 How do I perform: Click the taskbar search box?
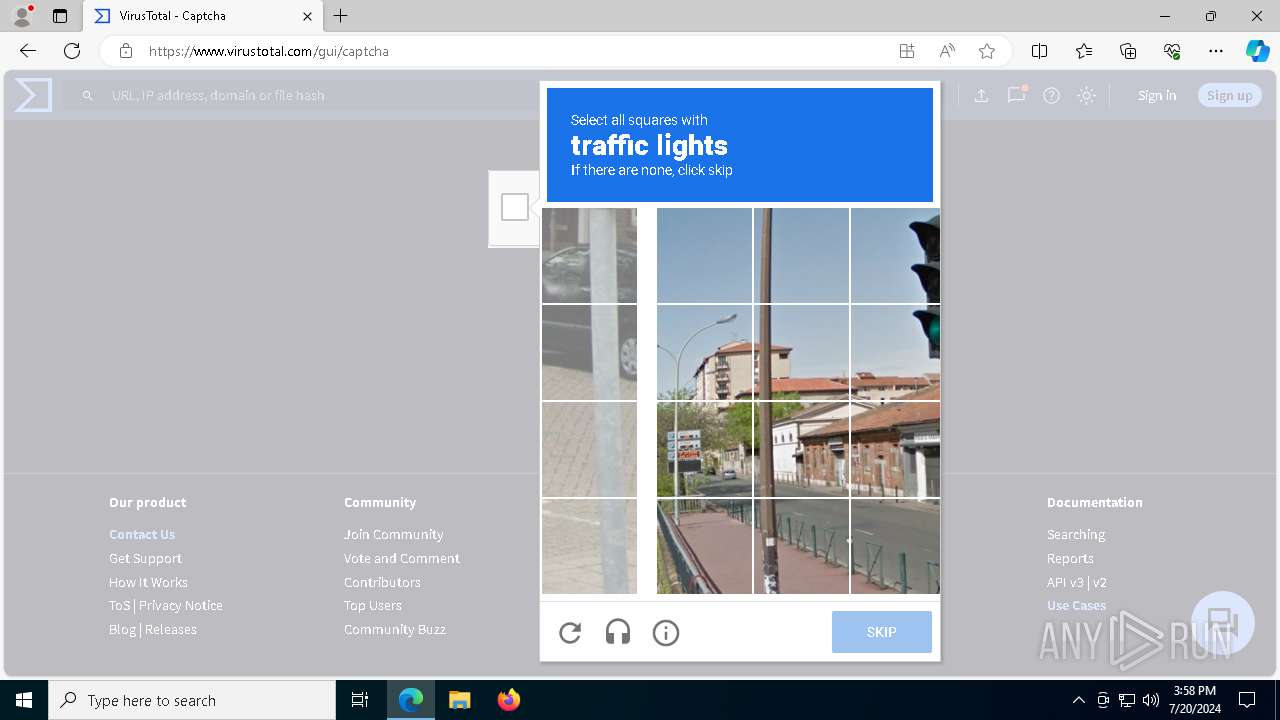point(192,700)
